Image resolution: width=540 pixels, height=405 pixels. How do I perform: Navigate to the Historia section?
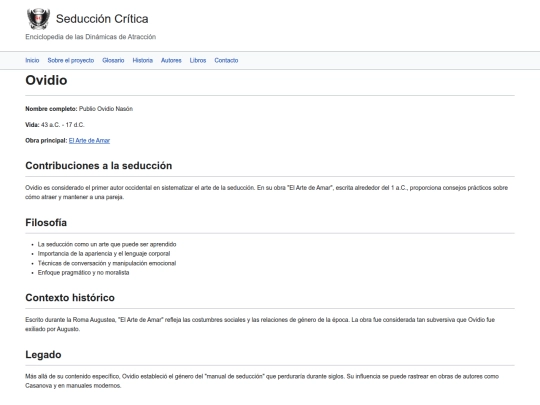tap(143, 60)
